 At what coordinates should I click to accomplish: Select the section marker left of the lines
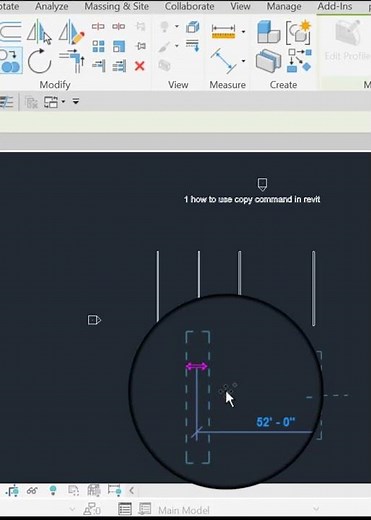(94, 320)
